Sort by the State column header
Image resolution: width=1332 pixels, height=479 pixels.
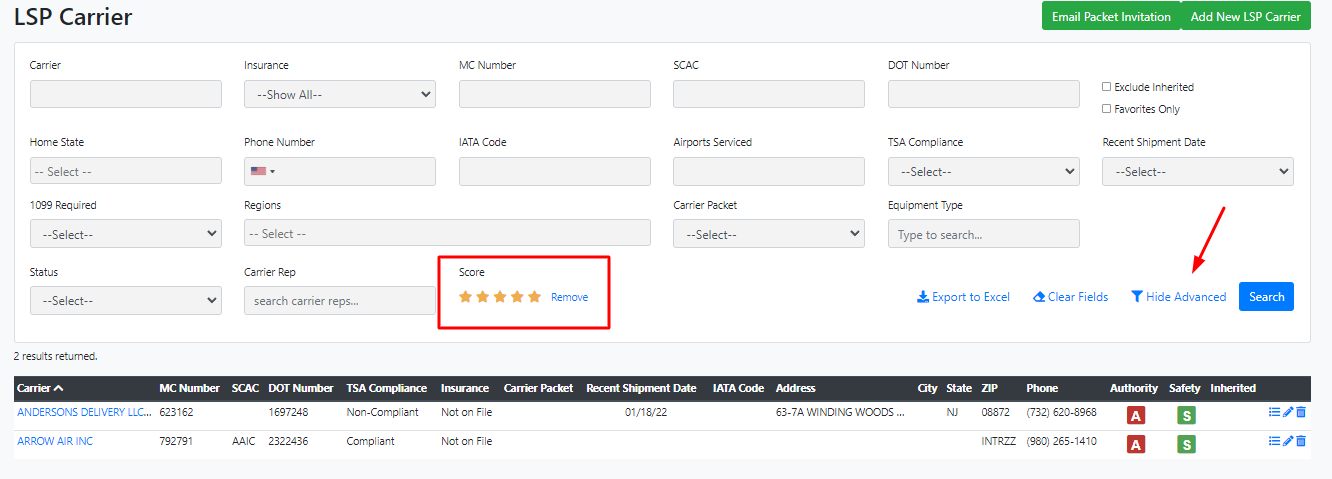pyautogui.click(x=959, y=388)
